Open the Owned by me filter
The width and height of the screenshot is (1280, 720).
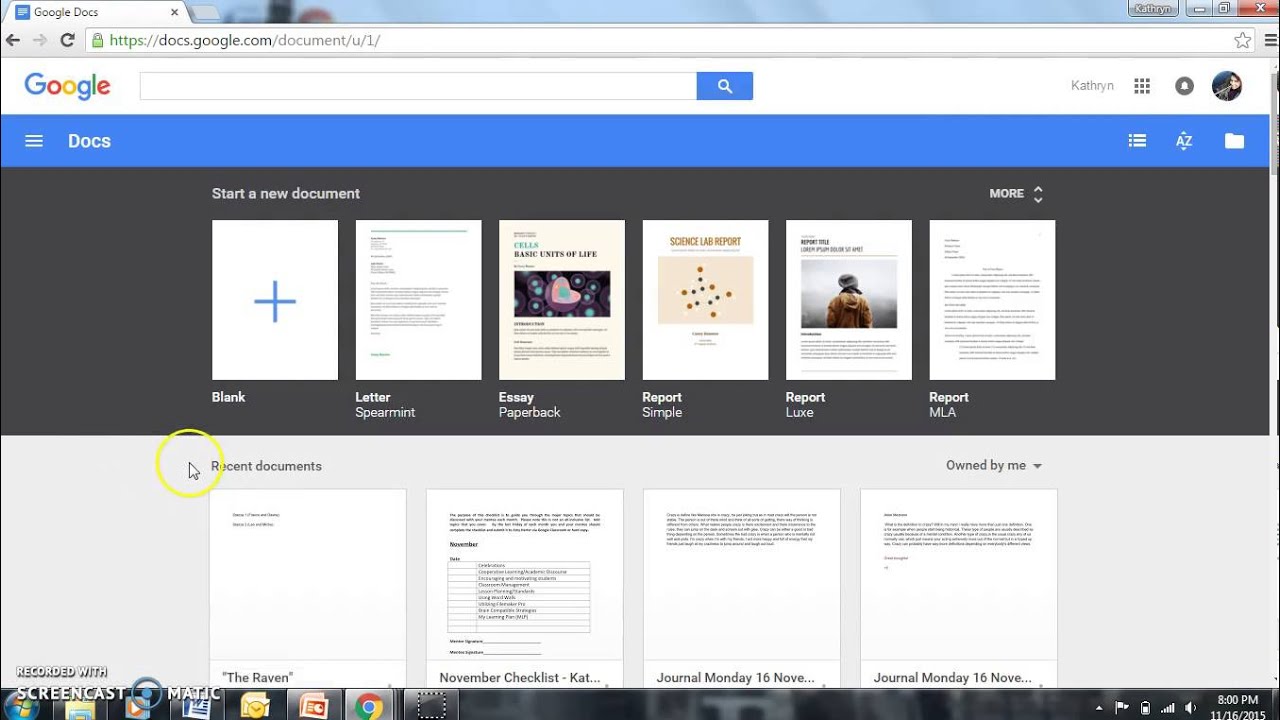pyautogui.click(x=994, y=465)
